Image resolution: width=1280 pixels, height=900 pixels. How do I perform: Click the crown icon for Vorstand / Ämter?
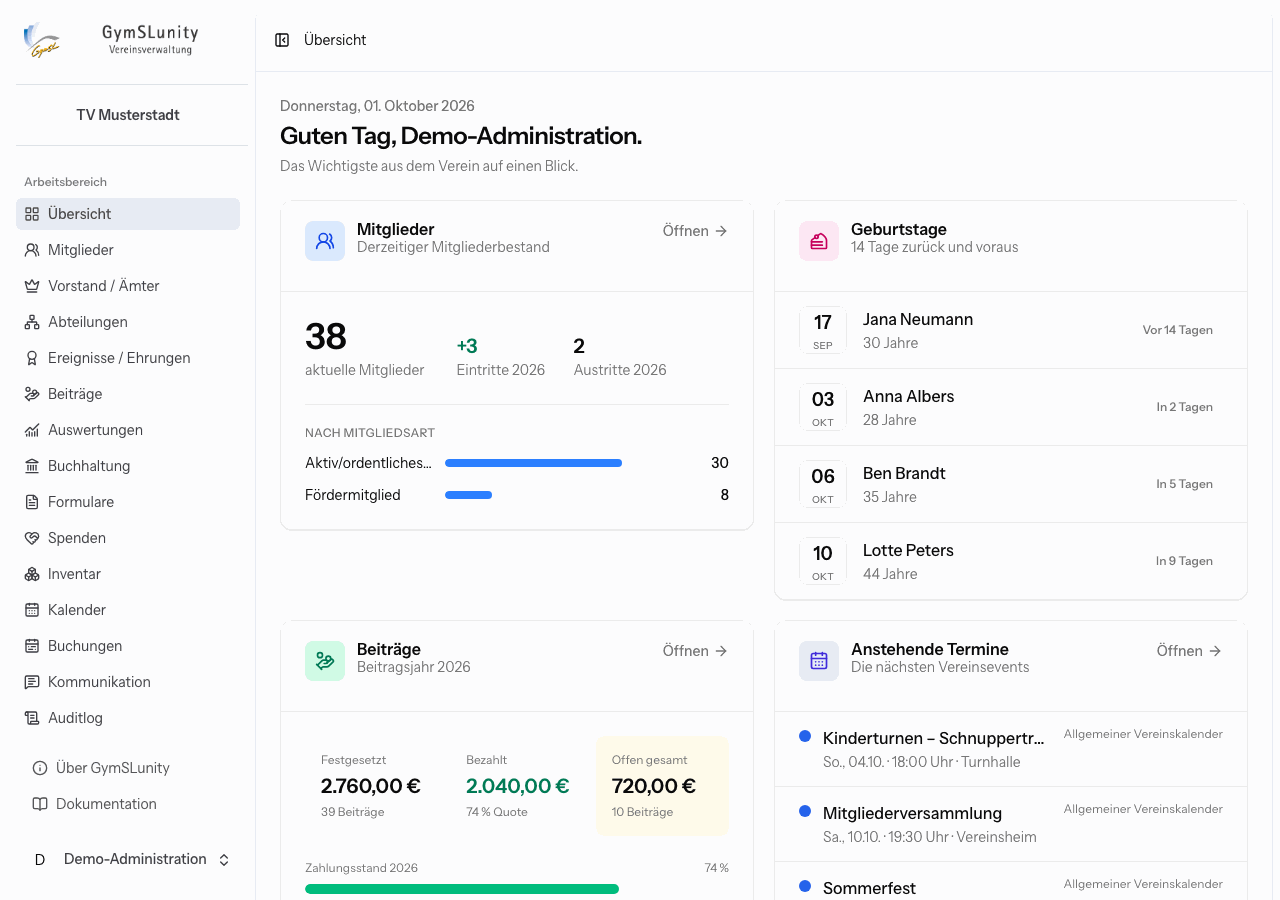click(x=32, y=286)
